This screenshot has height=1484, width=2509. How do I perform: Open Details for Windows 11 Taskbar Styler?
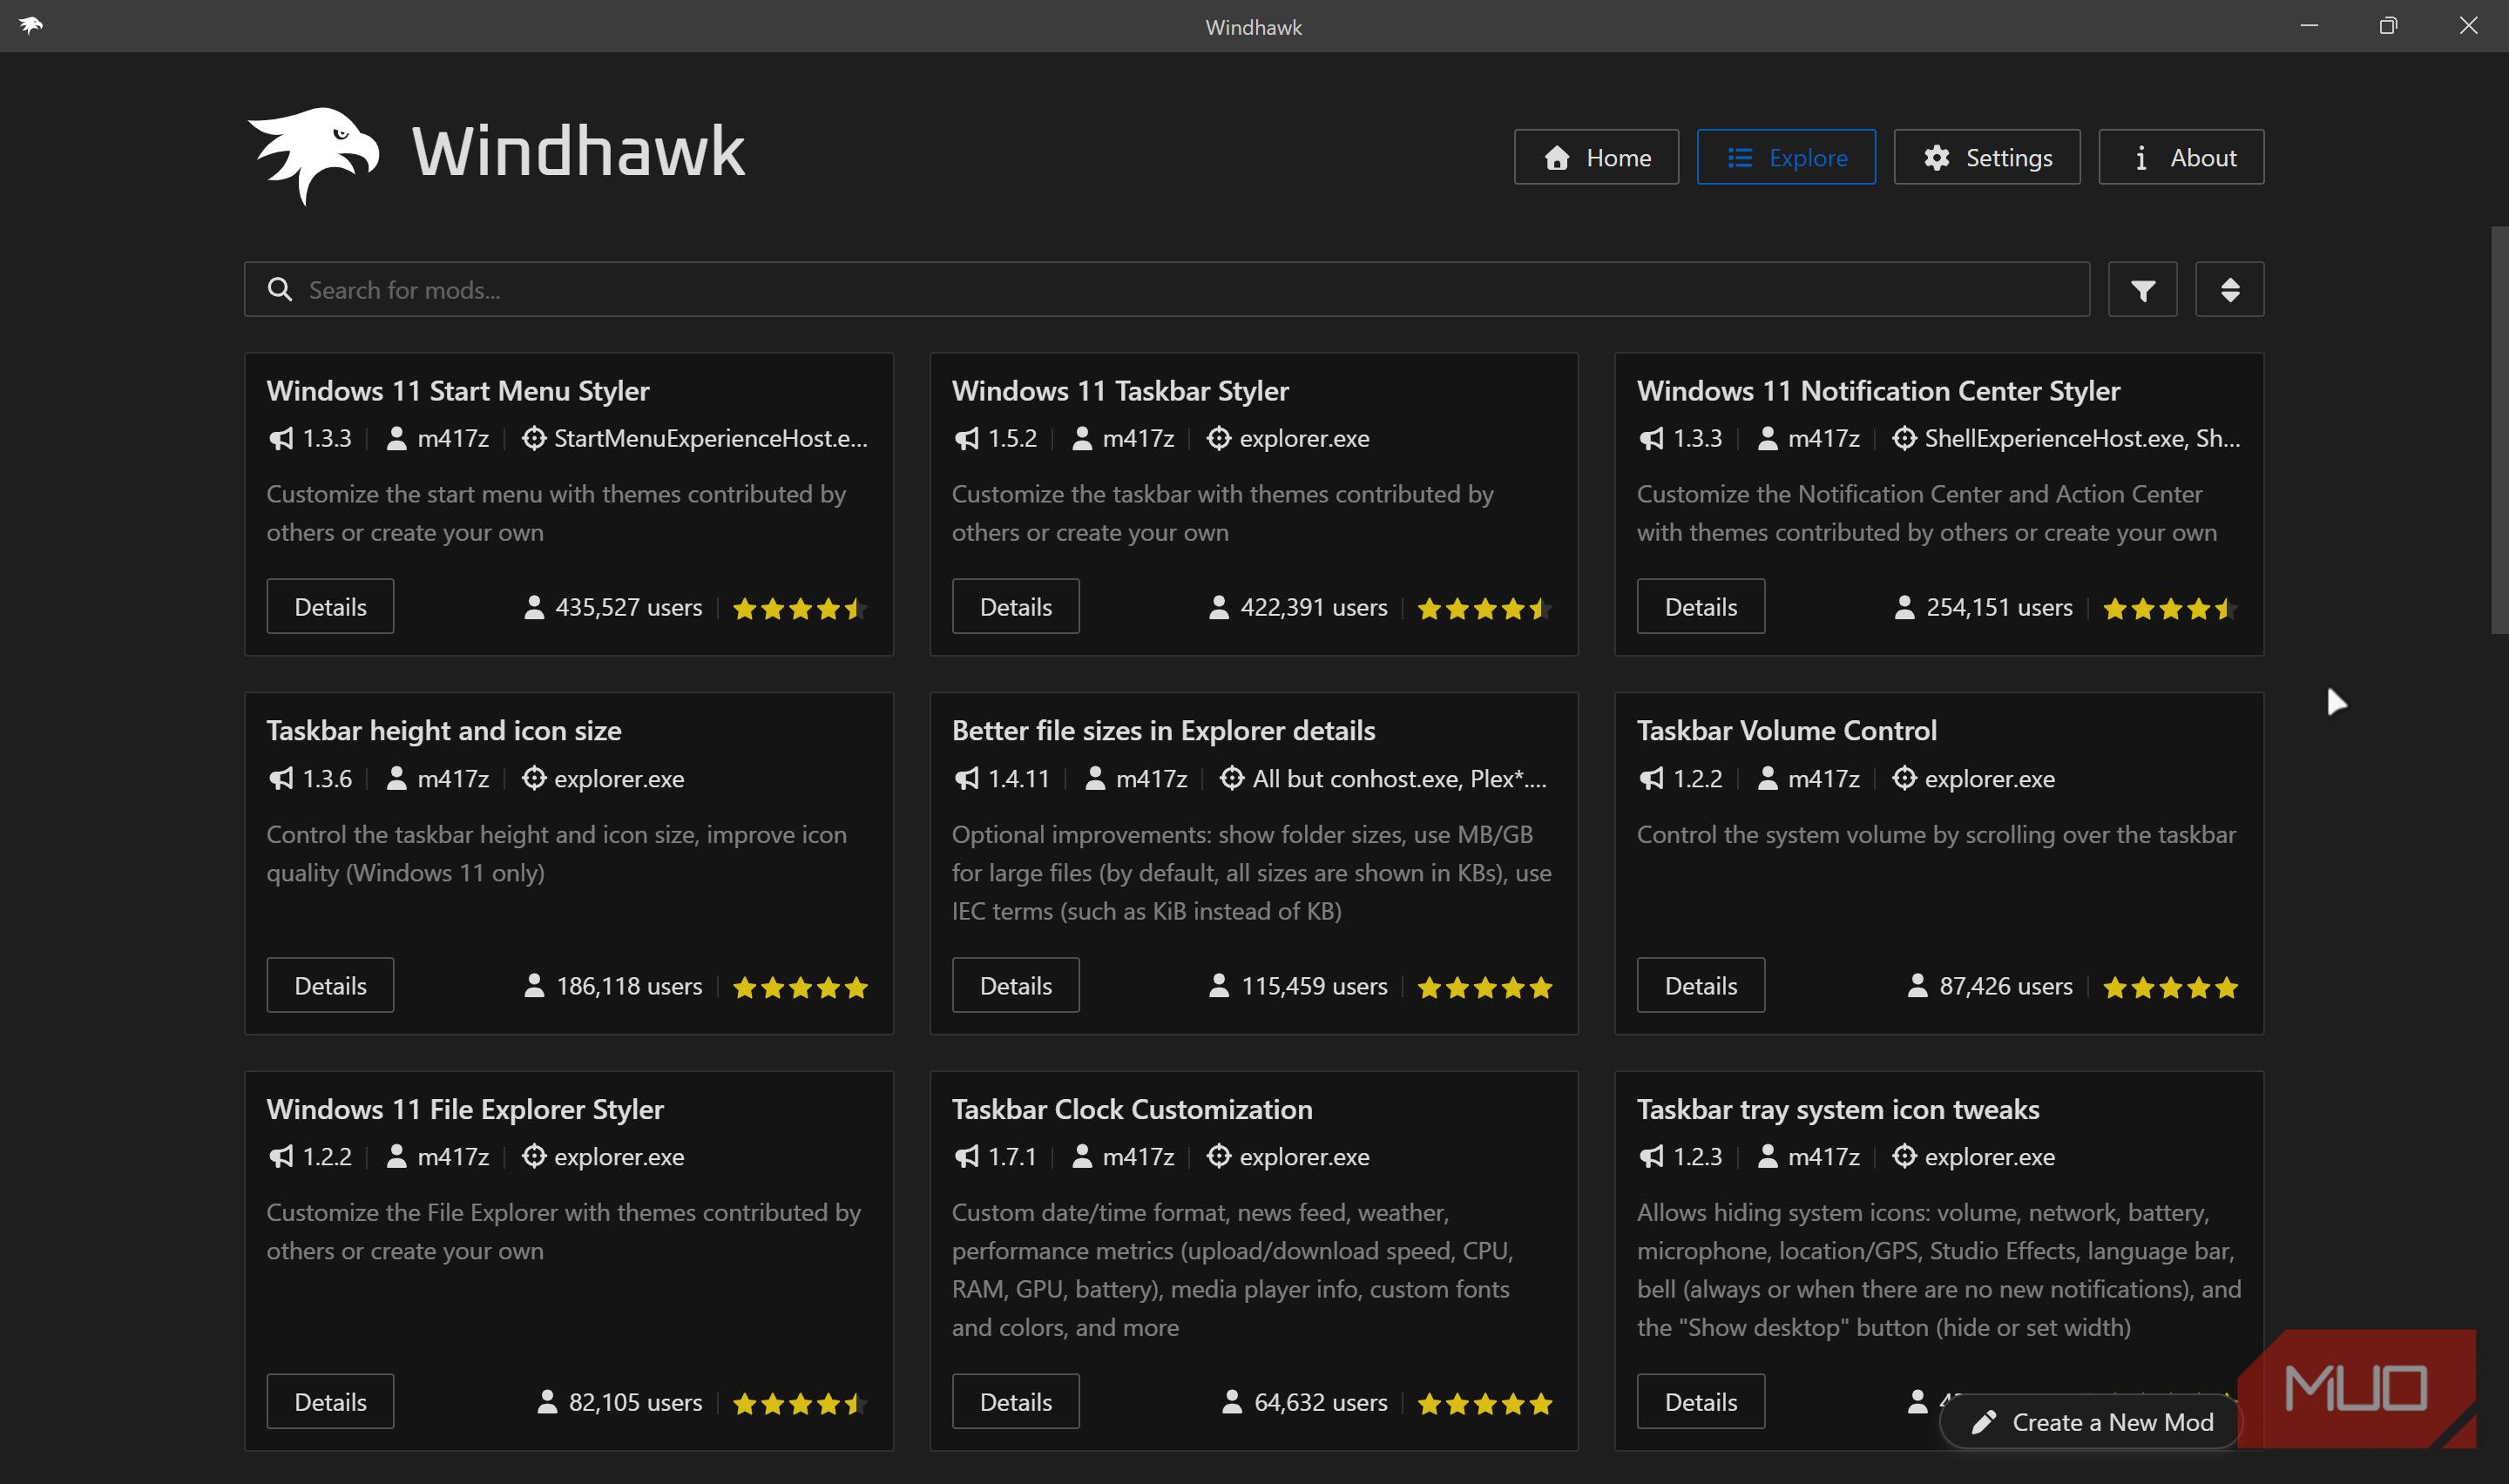pyautogui.click(x=1015, y=606)
